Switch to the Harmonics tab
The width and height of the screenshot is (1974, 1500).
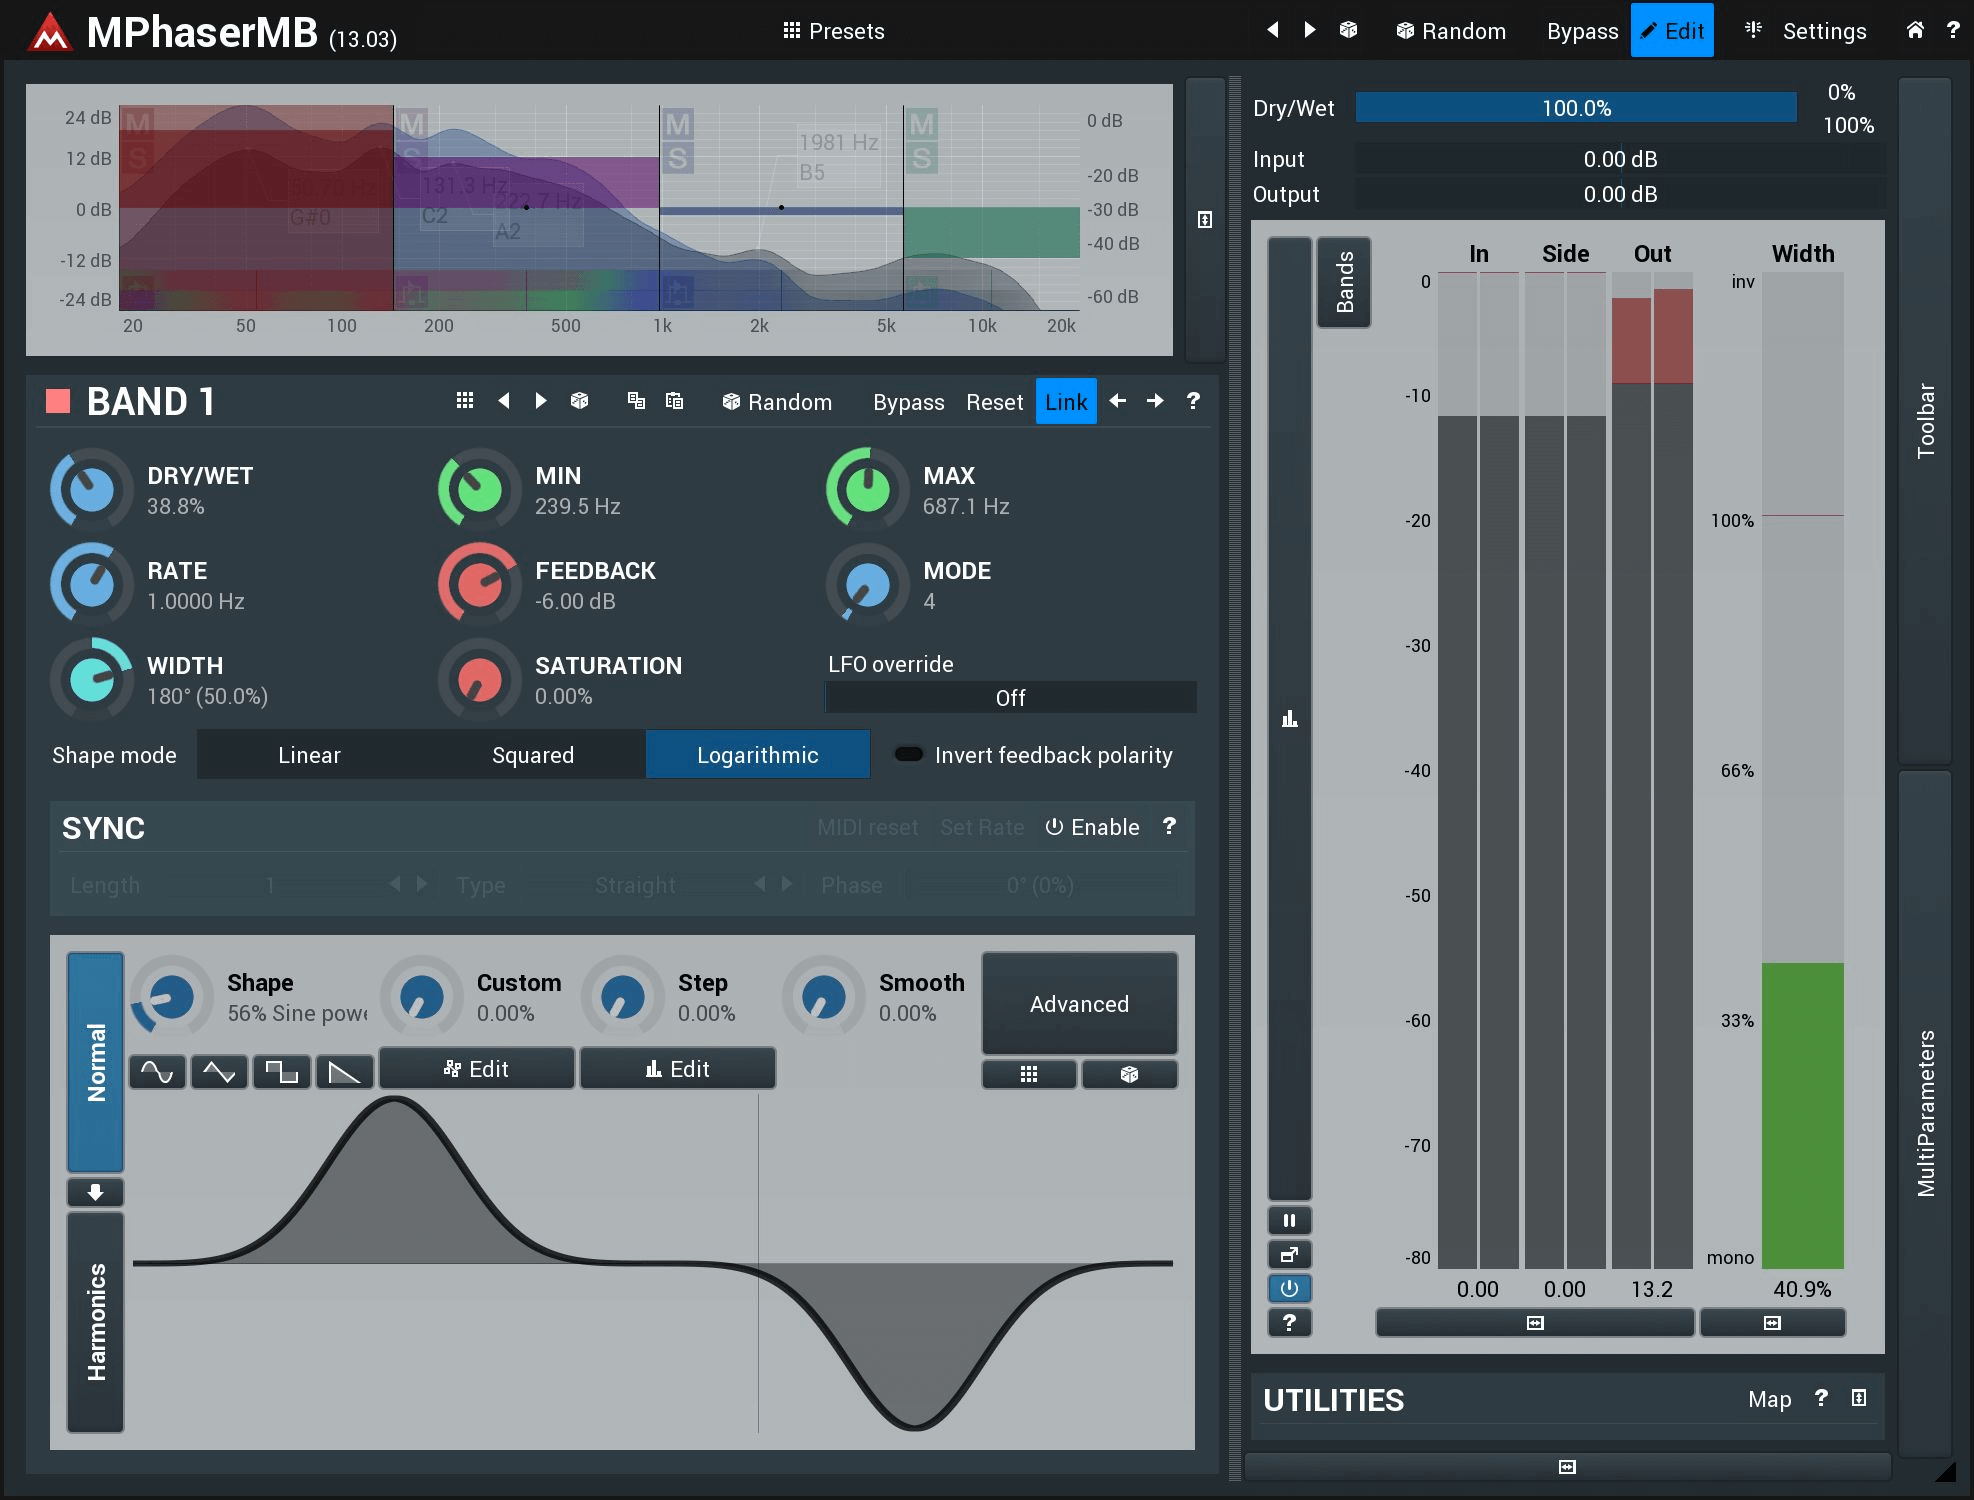(96, 1322)
